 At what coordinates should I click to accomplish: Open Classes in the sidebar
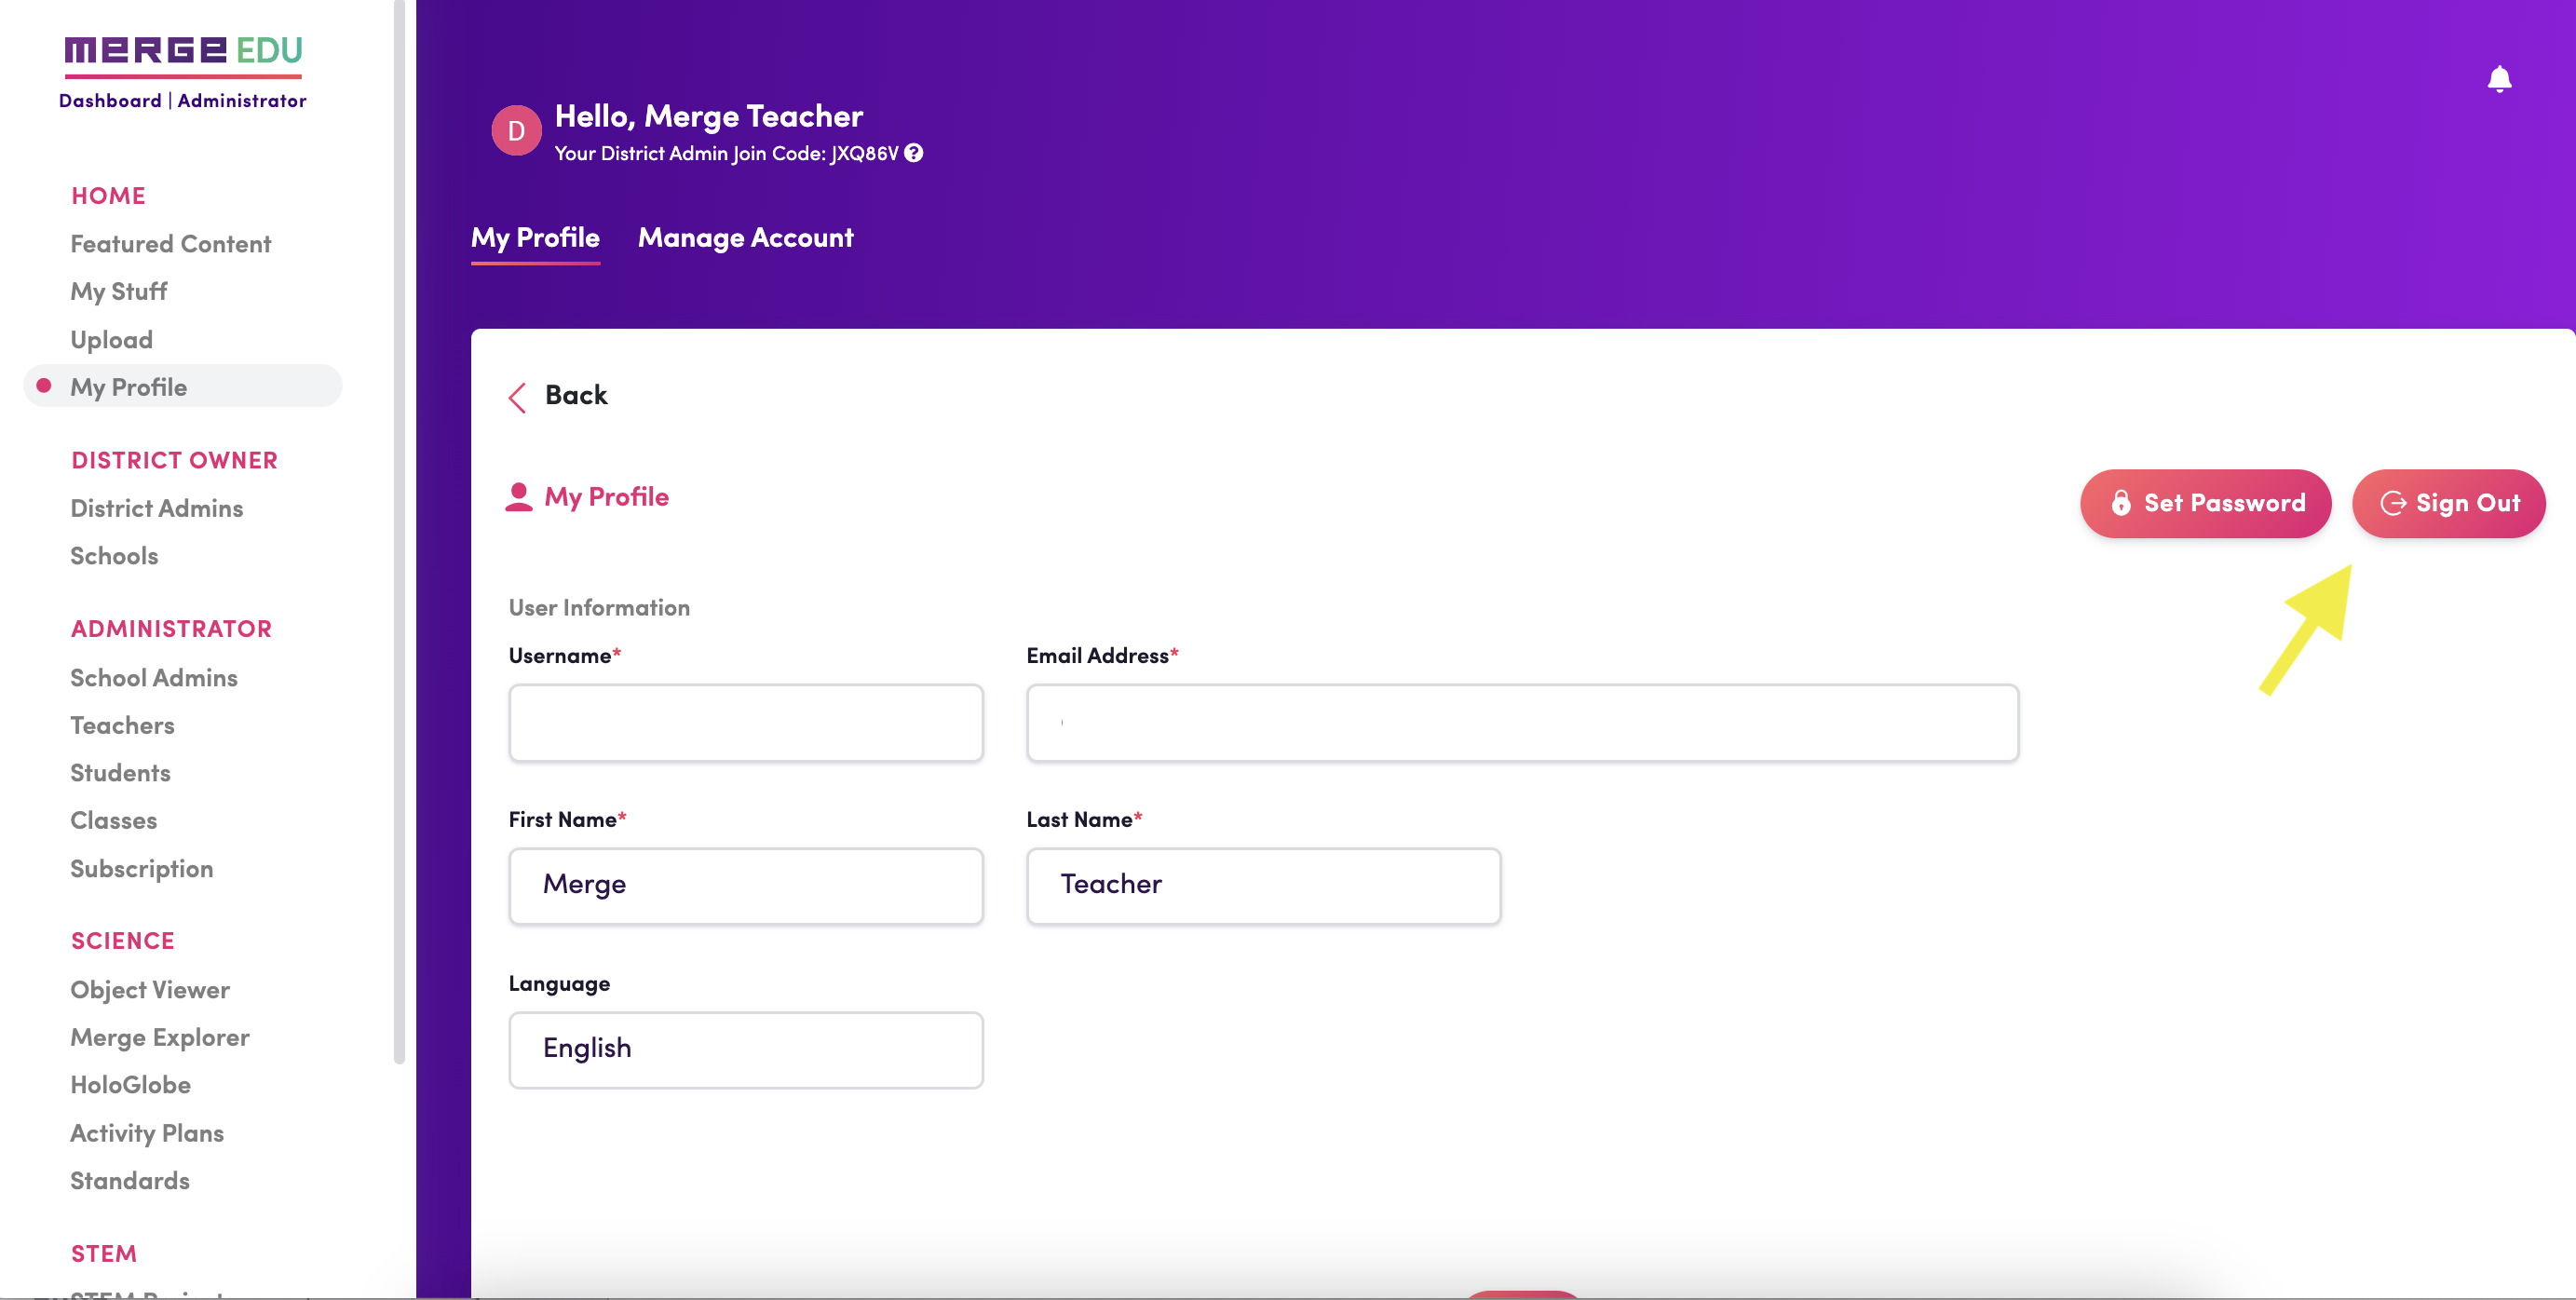(114, 820)
